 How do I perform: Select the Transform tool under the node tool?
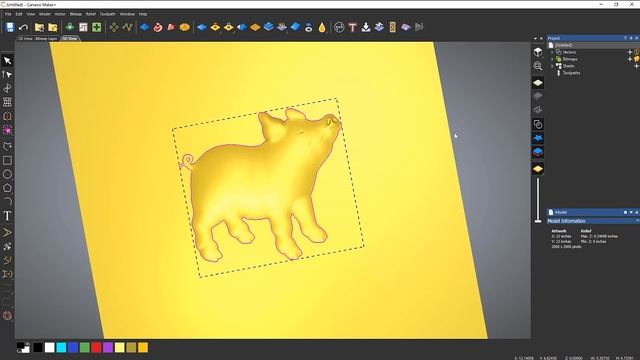click(x=7, y=88)
